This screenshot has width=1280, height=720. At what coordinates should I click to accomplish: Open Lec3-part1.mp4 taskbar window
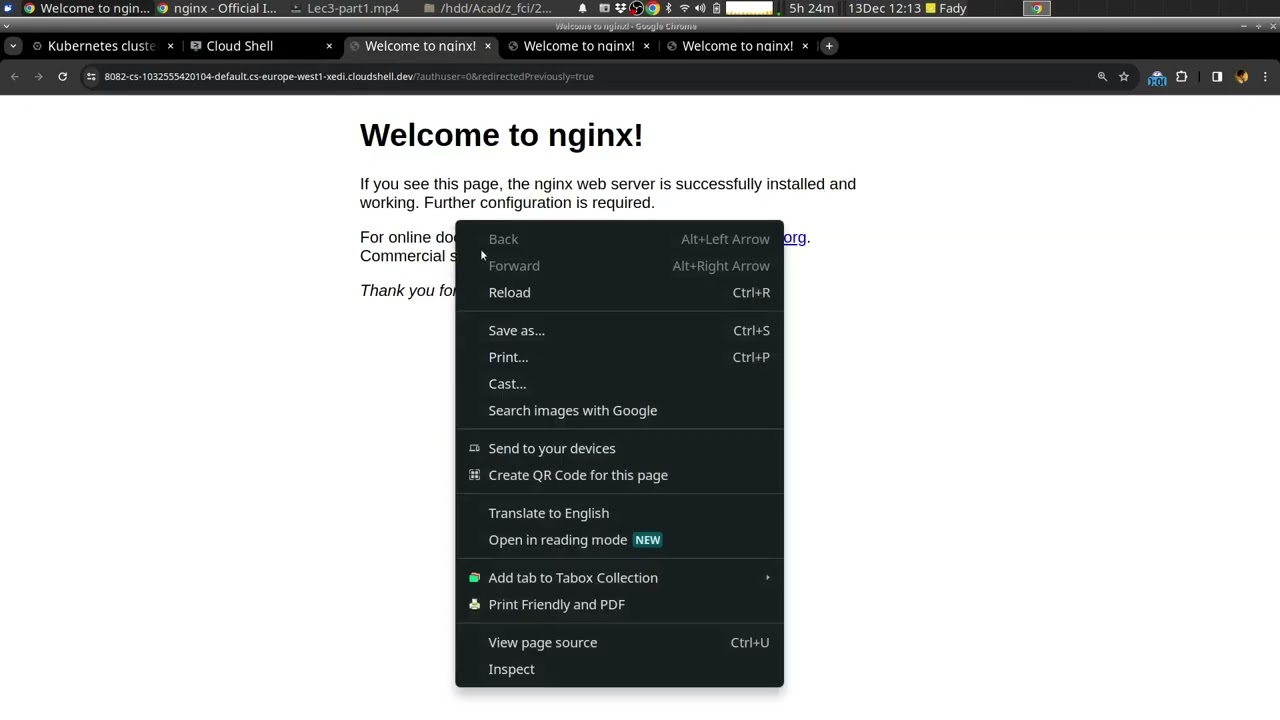[345, 8]
